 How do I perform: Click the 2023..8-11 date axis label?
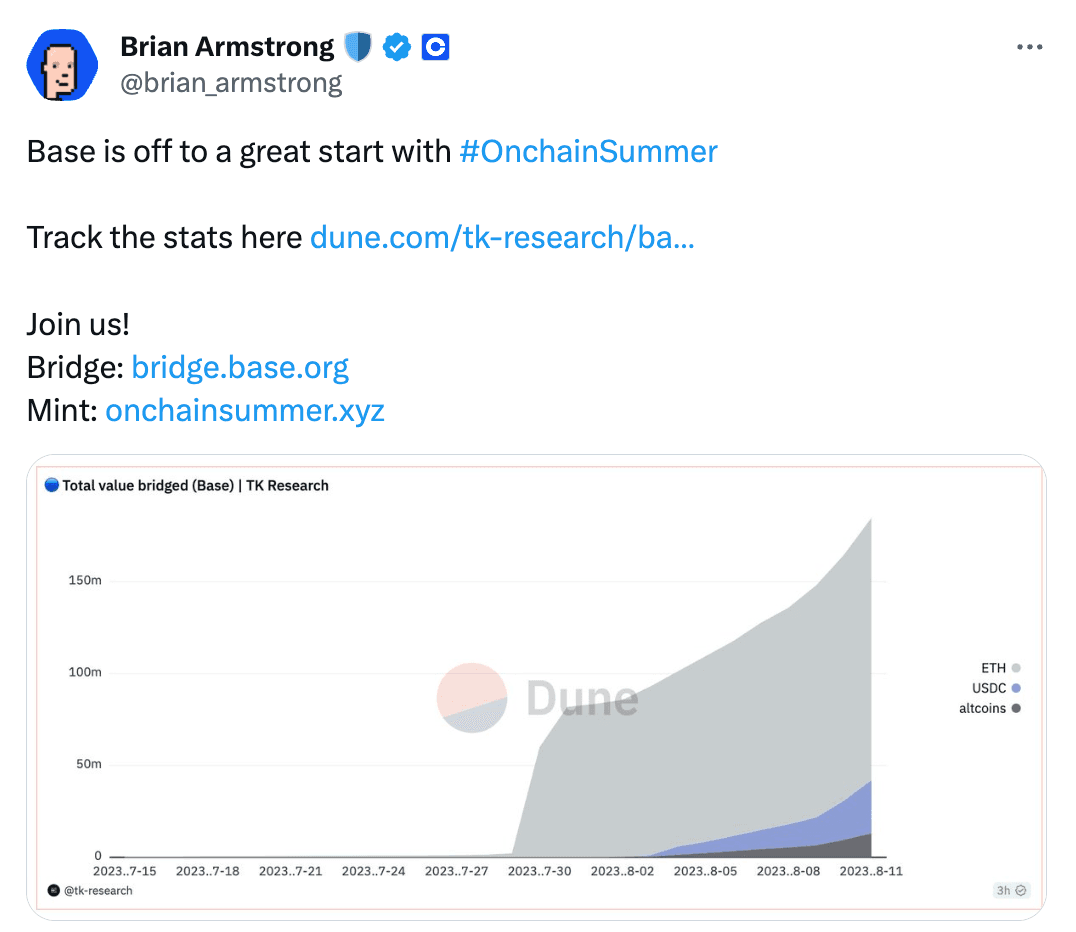point(871,871)
